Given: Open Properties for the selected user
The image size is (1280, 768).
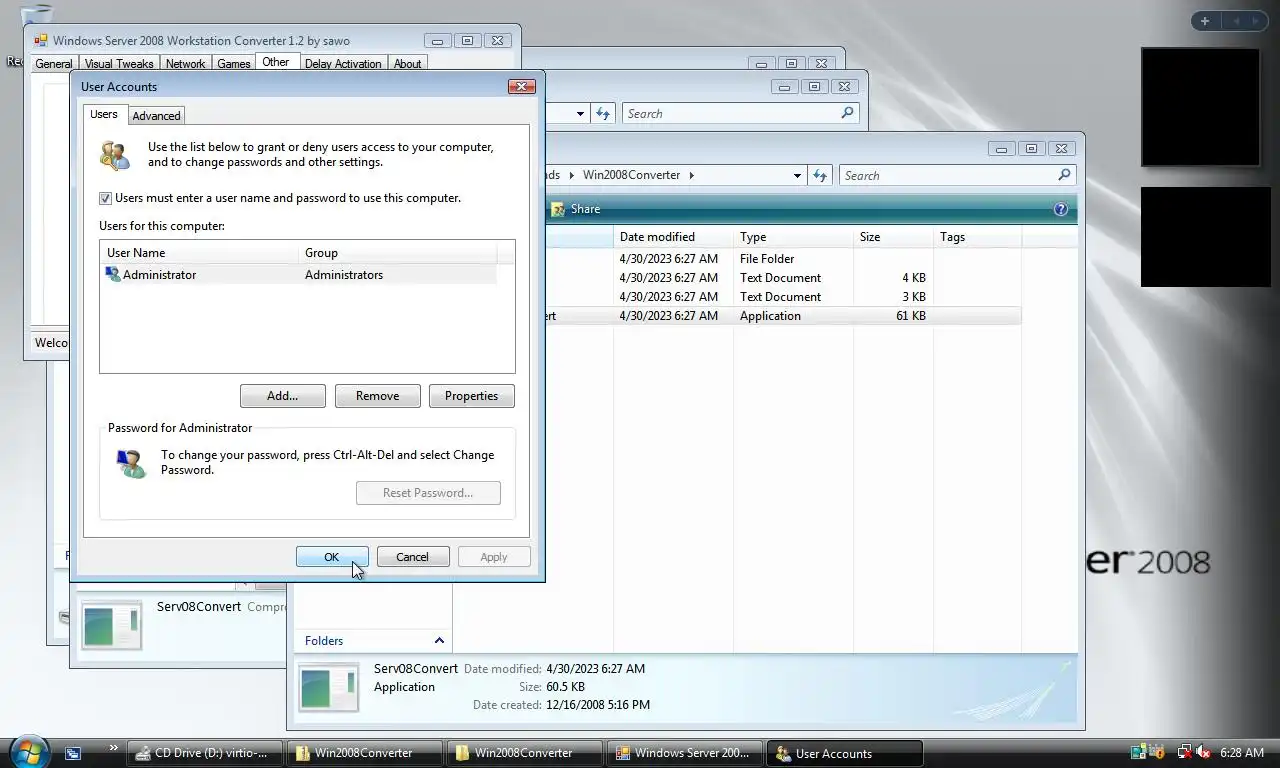Looking at the screenshot, I should point(471,395).
